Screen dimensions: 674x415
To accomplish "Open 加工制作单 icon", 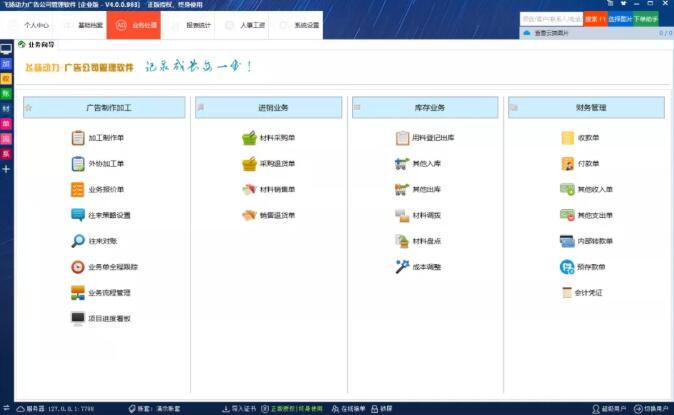I will (x=78, y=138).
